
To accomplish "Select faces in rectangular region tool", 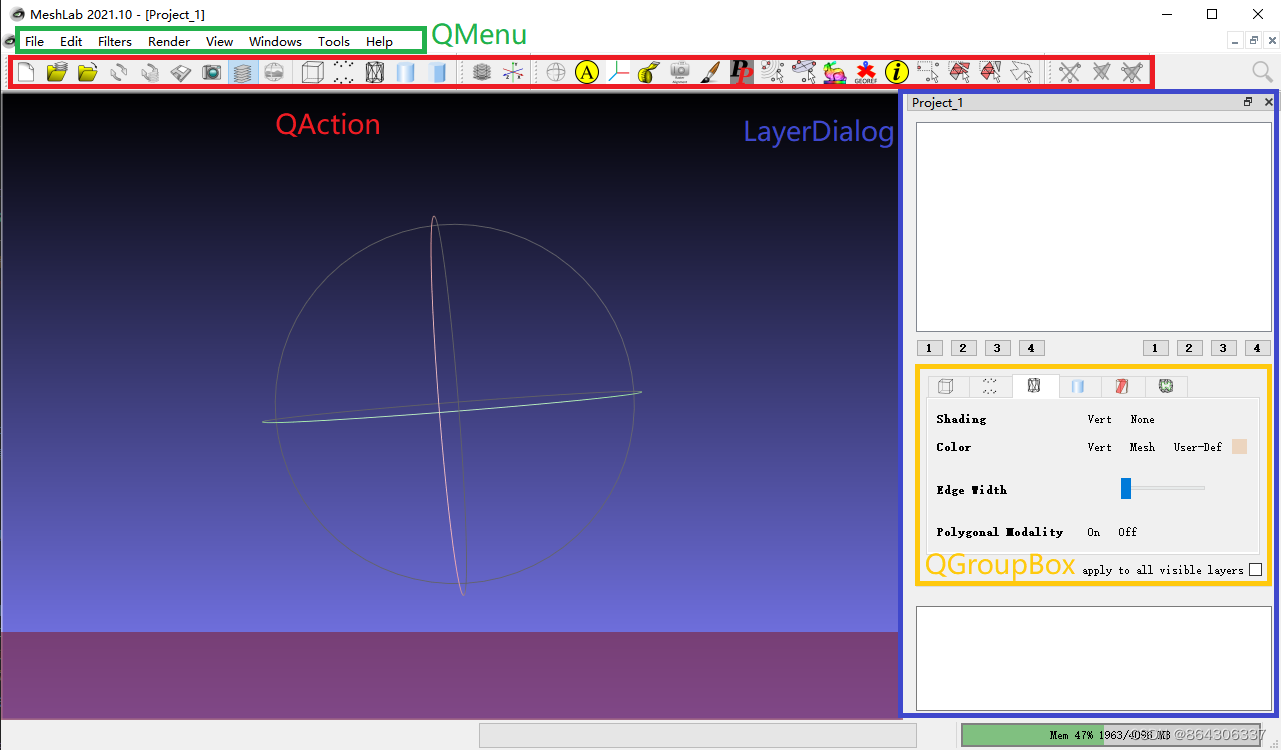I will (959, 72).
